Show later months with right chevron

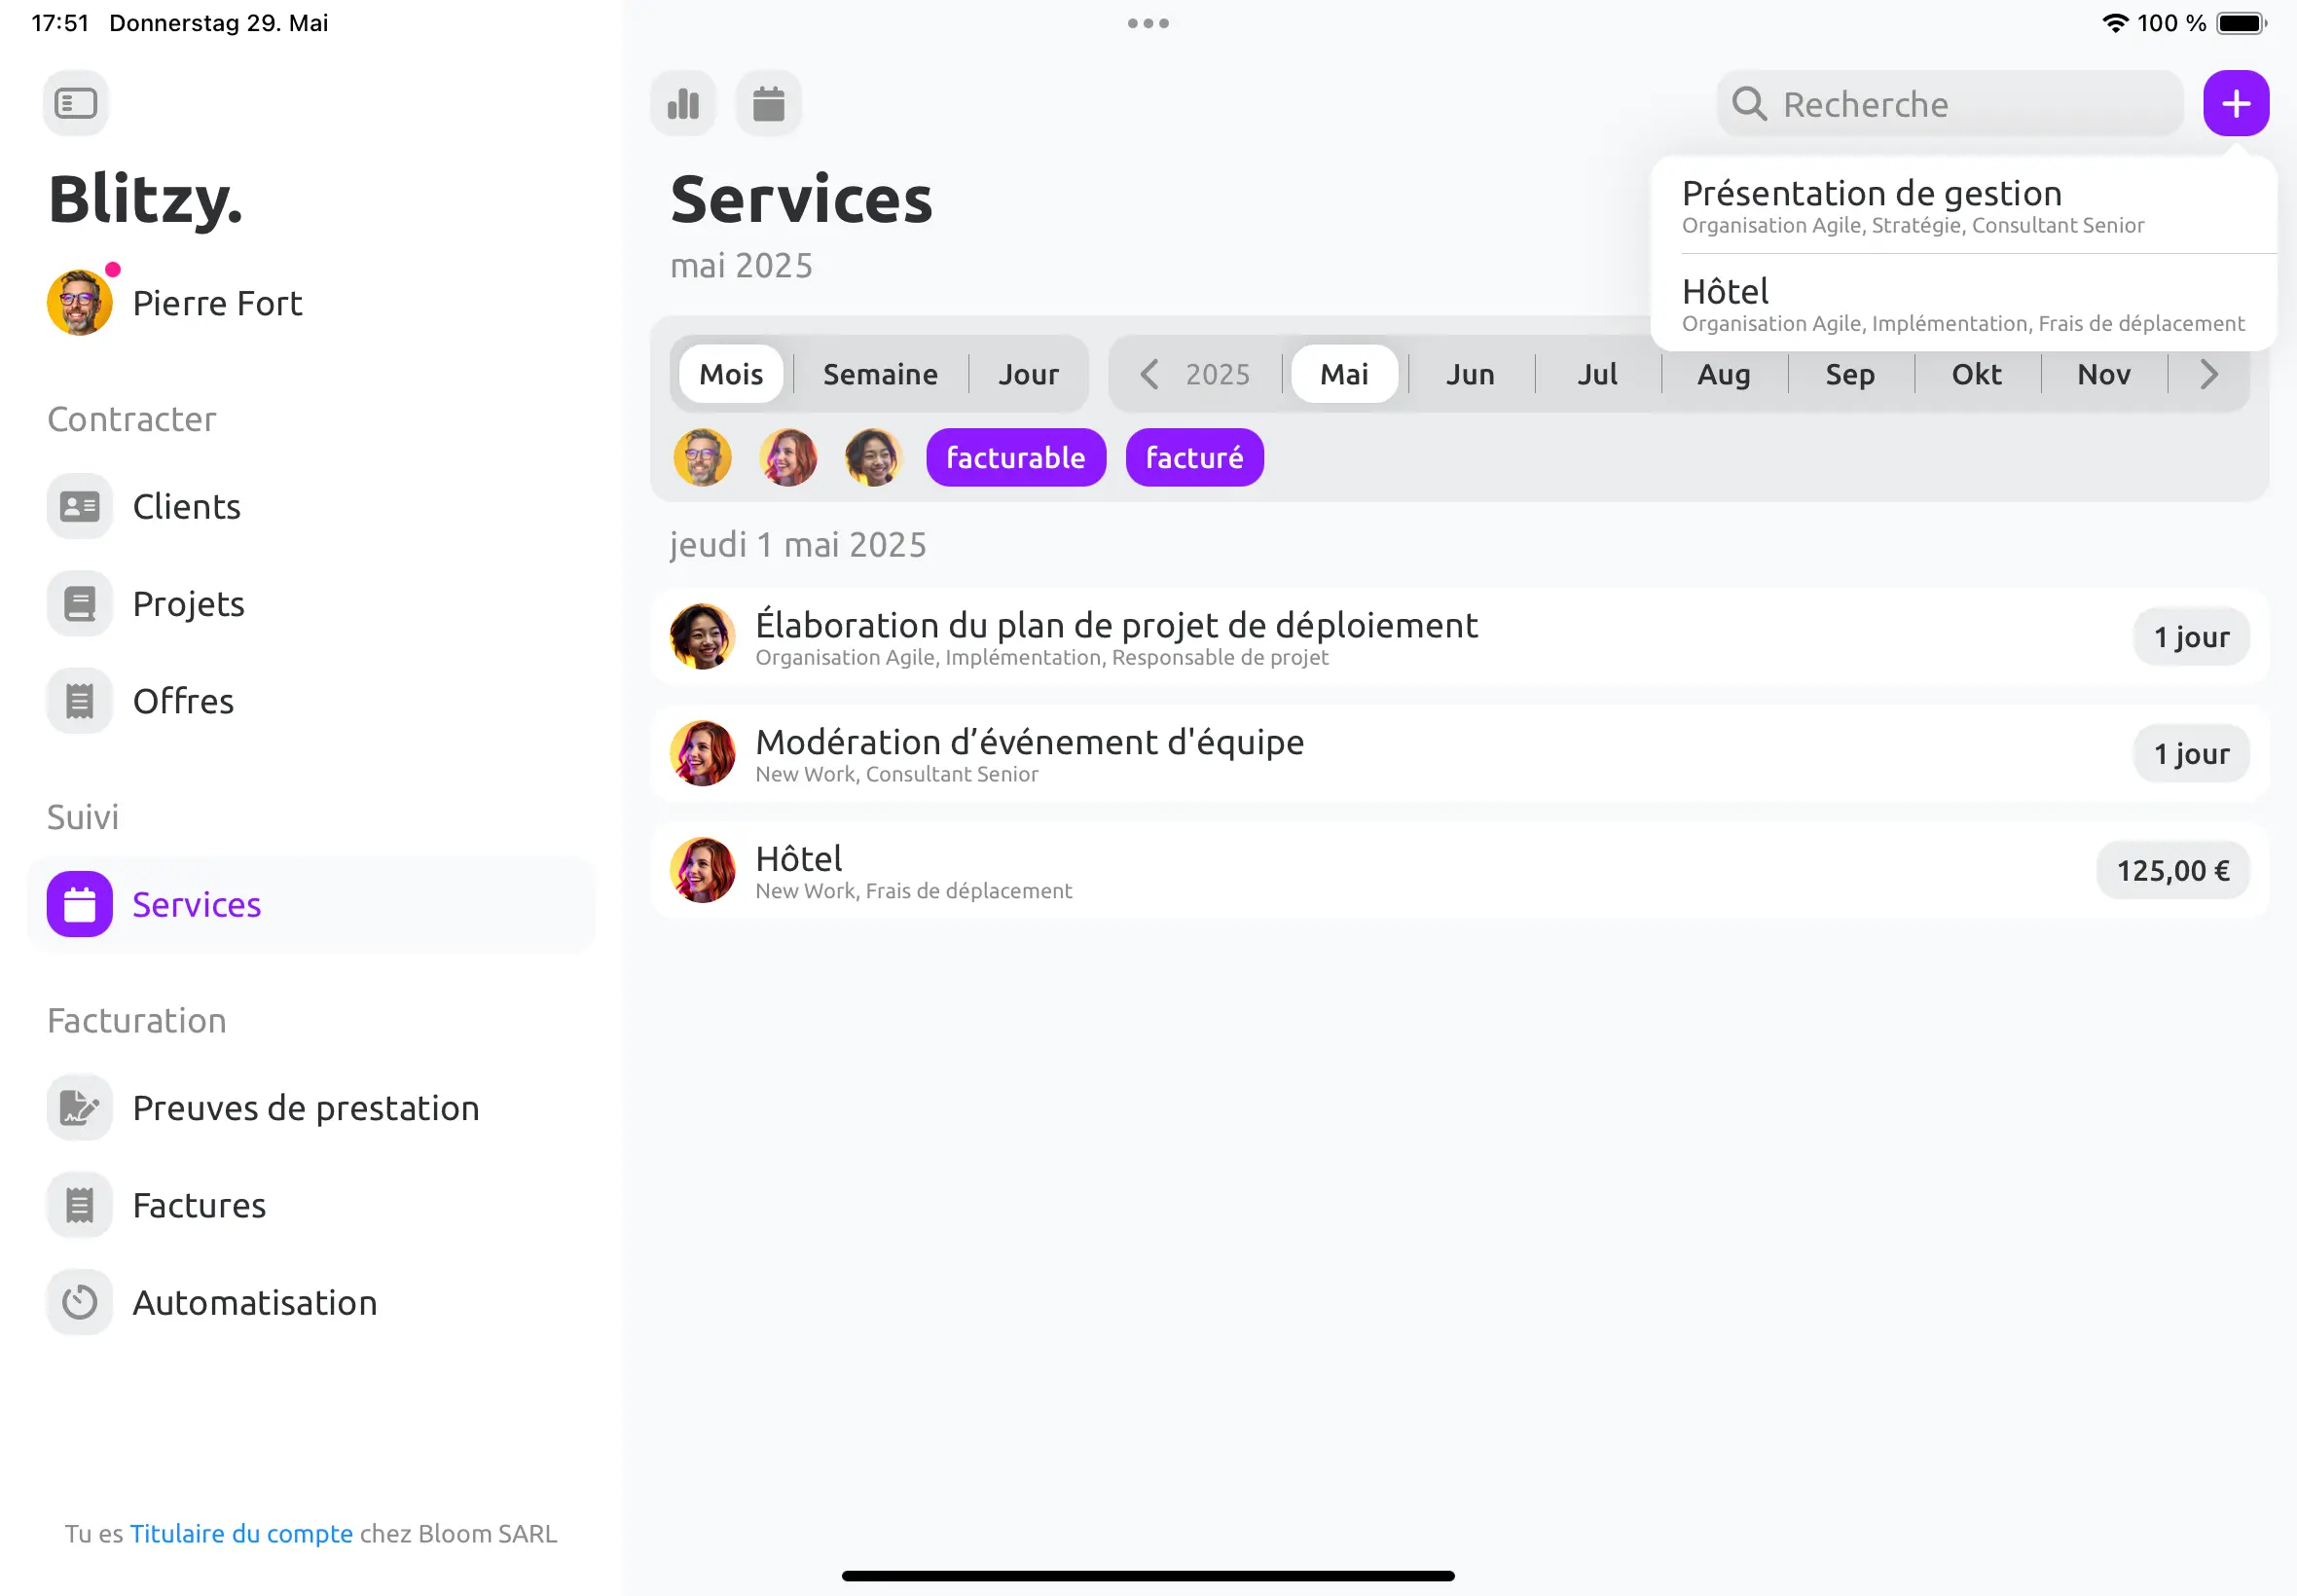2209,374
